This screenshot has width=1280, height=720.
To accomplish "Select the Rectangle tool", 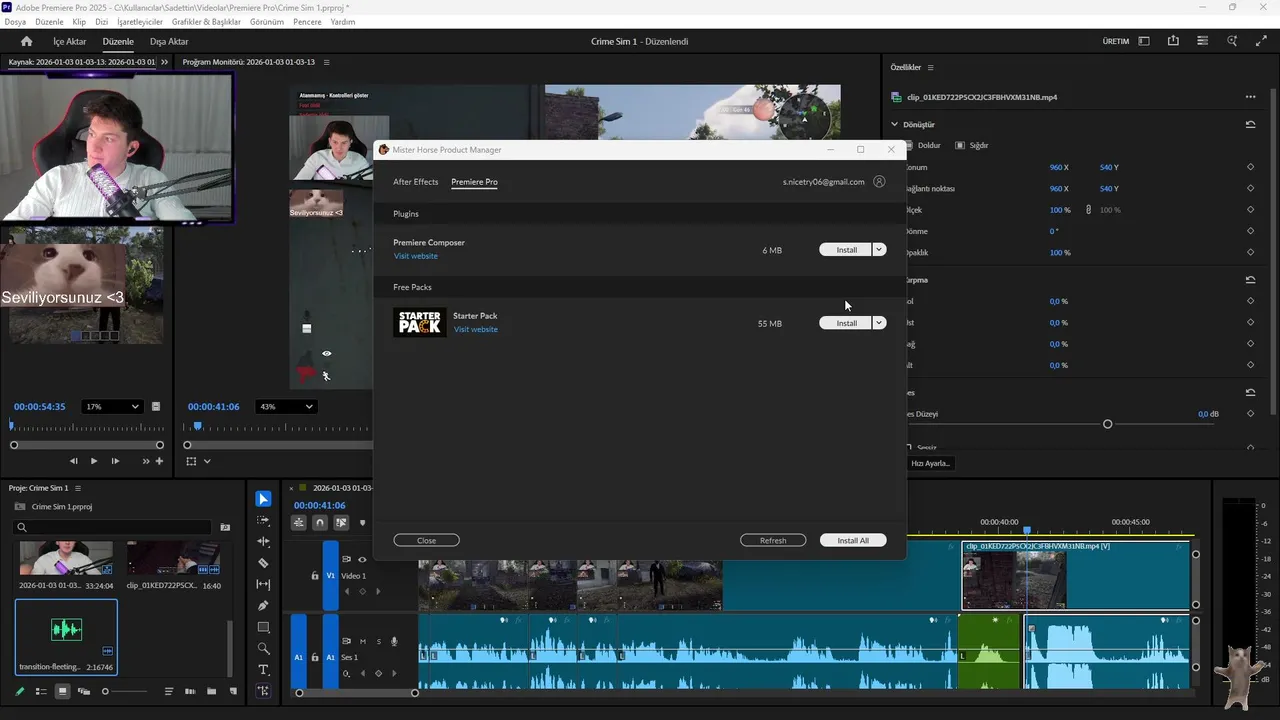I will pos(263,627).
